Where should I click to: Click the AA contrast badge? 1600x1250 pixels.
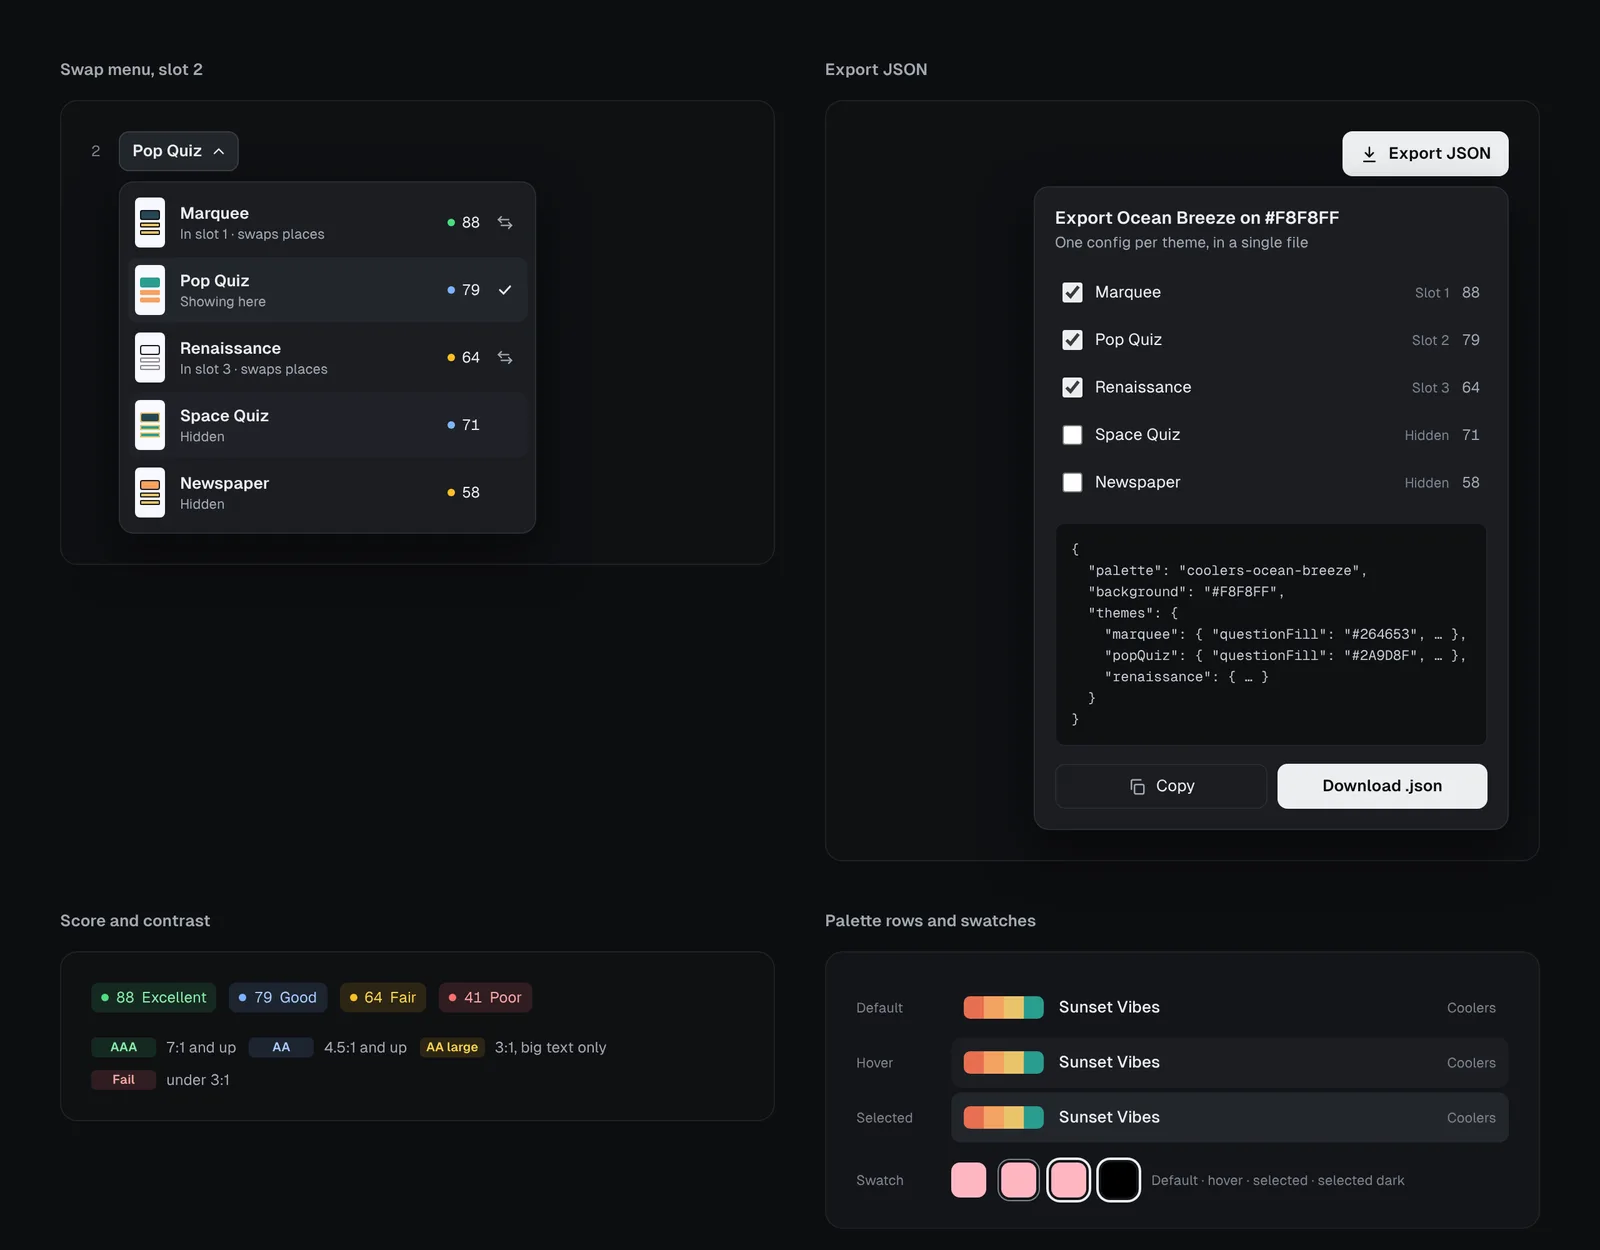281,1047
